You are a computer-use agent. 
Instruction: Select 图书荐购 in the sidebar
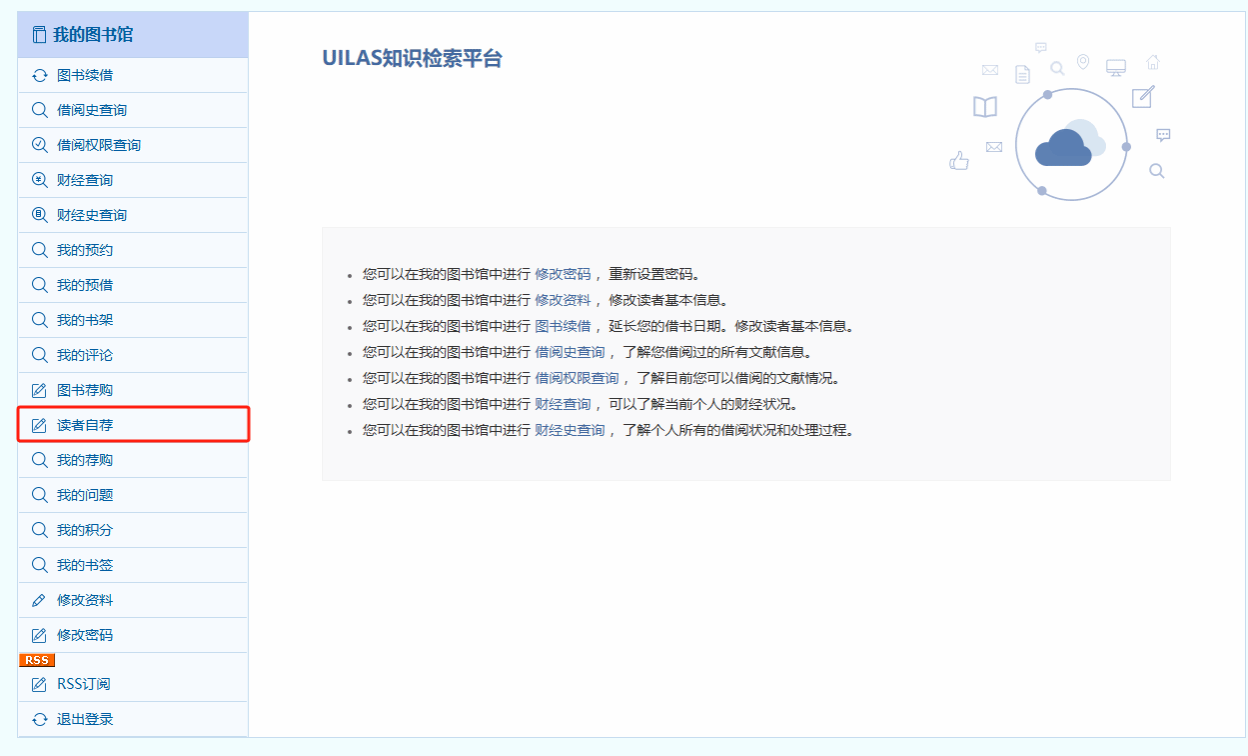coord(133,390)
